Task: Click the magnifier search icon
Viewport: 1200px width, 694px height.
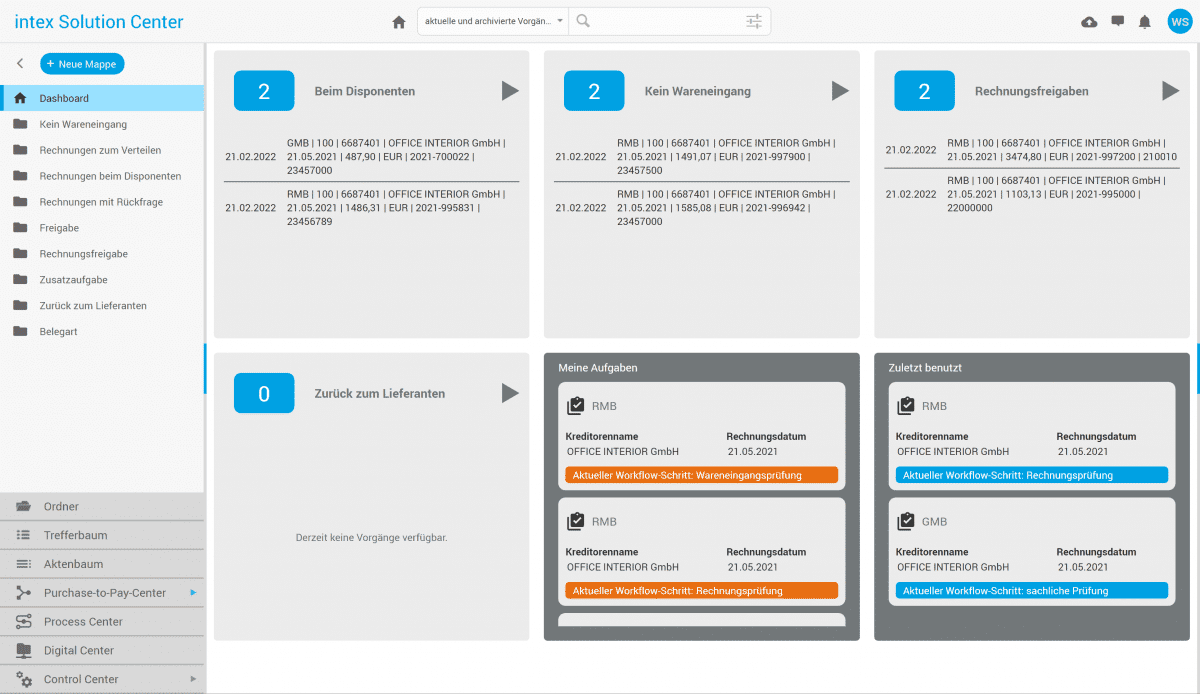Action: 583,21
